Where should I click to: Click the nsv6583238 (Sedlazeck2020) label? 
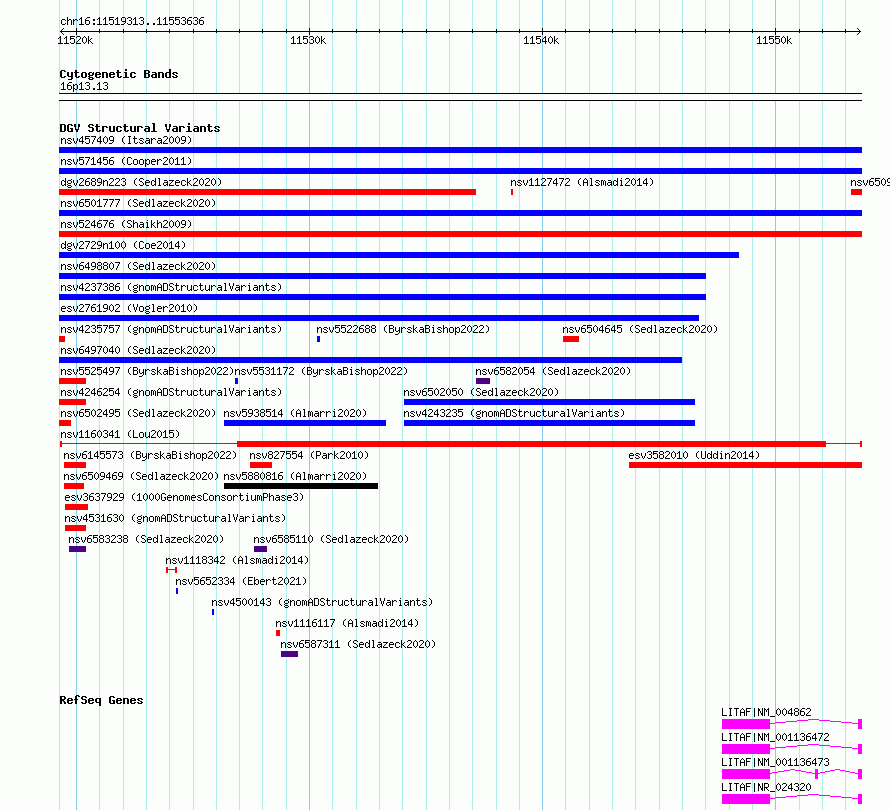[x=146, y=539]
